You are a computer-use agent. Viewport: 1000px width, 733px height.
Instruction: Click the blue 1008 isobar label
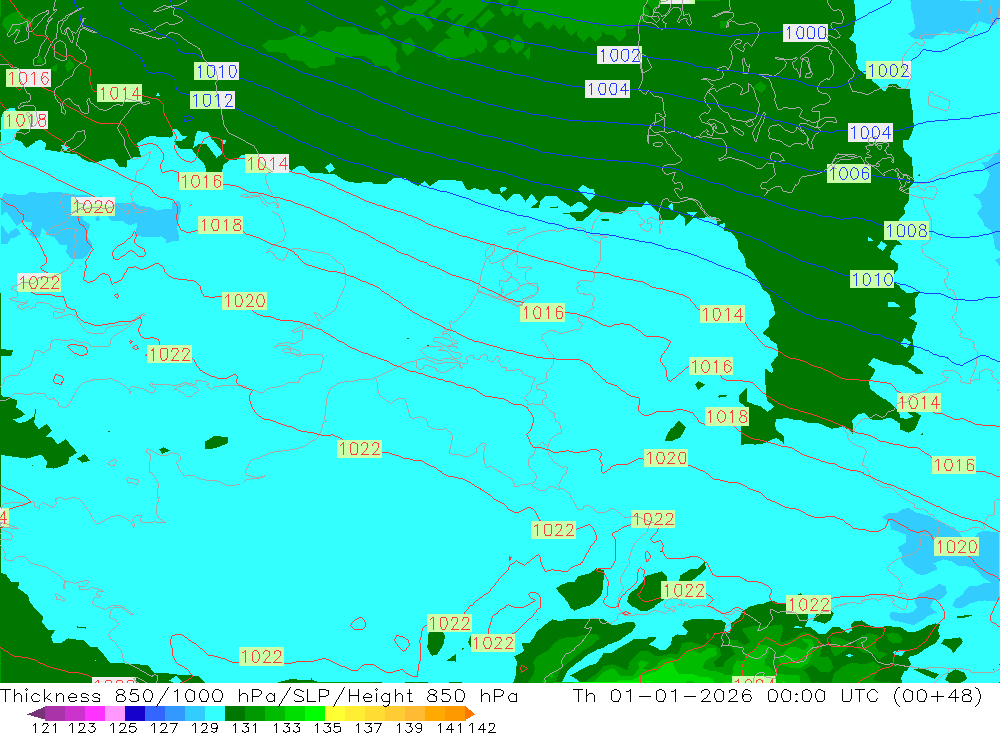click(906, 230)
